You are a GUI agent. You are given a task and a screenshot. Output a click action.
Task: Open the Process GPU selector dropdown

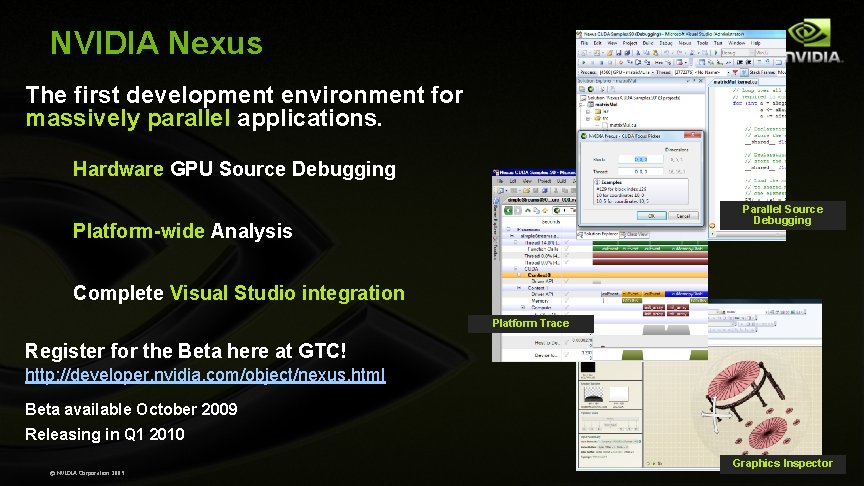(625, 73)
